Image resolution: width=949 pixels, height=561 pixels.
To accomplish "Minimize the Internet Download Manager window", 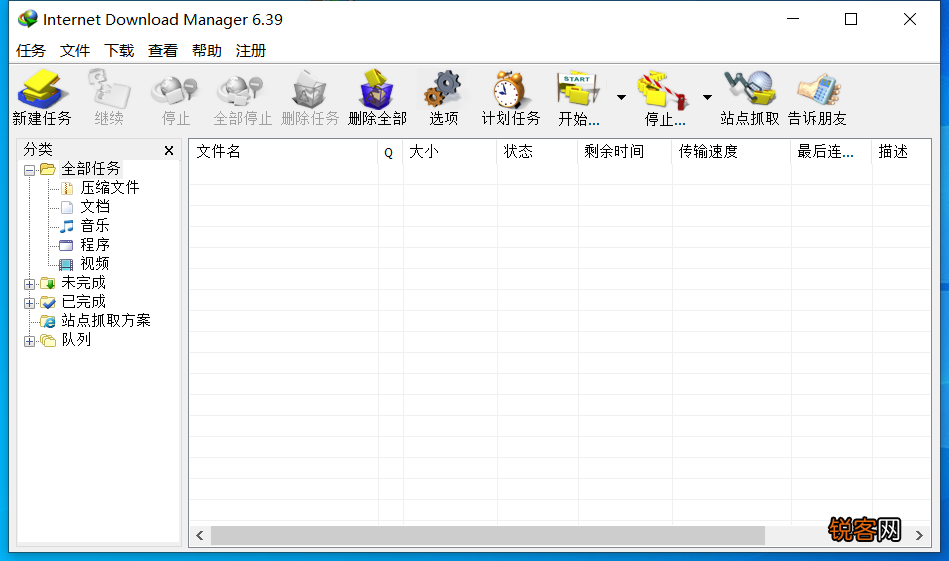I will pos(793,19).
